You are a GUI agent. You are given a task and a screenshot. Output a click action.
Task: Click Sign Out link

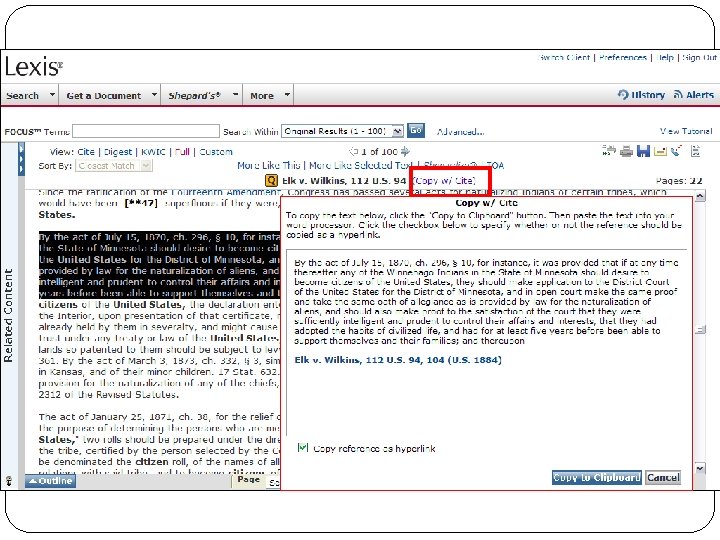(699, 57)
